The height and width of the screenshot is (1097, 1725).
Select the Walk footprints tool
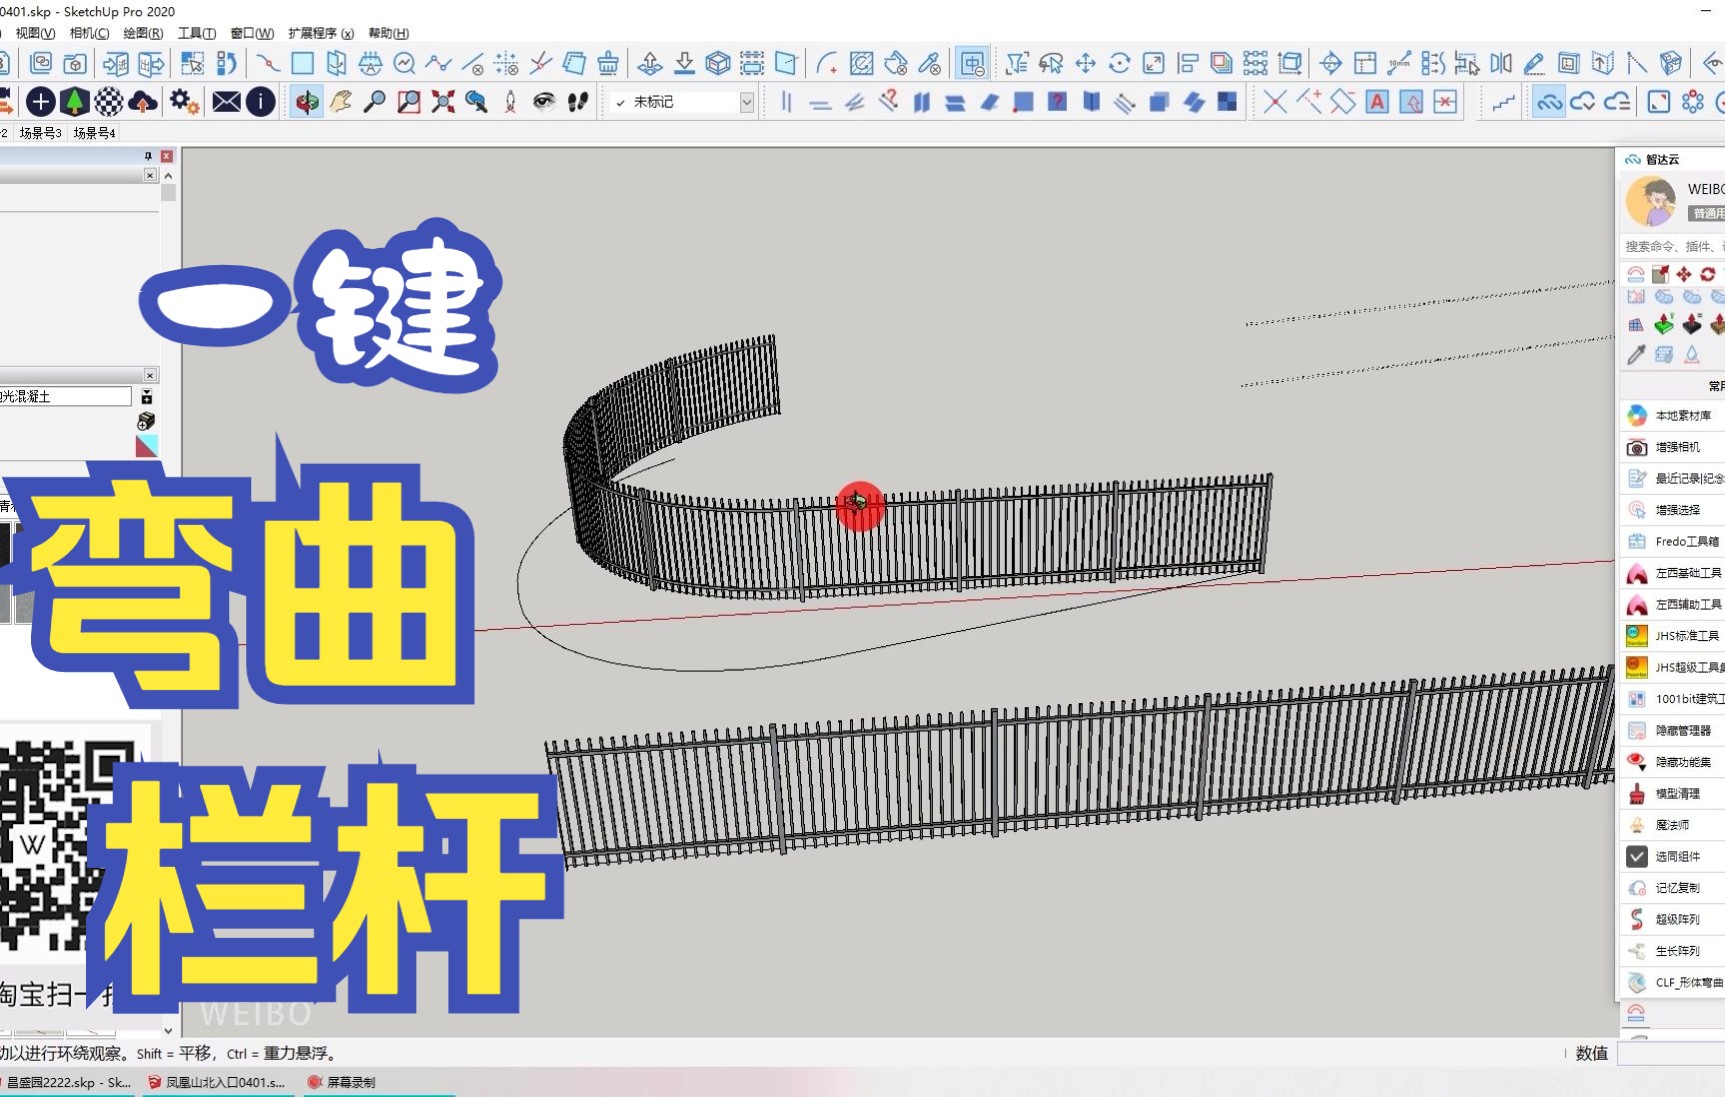pyautogui.click(x=578, y=101)
